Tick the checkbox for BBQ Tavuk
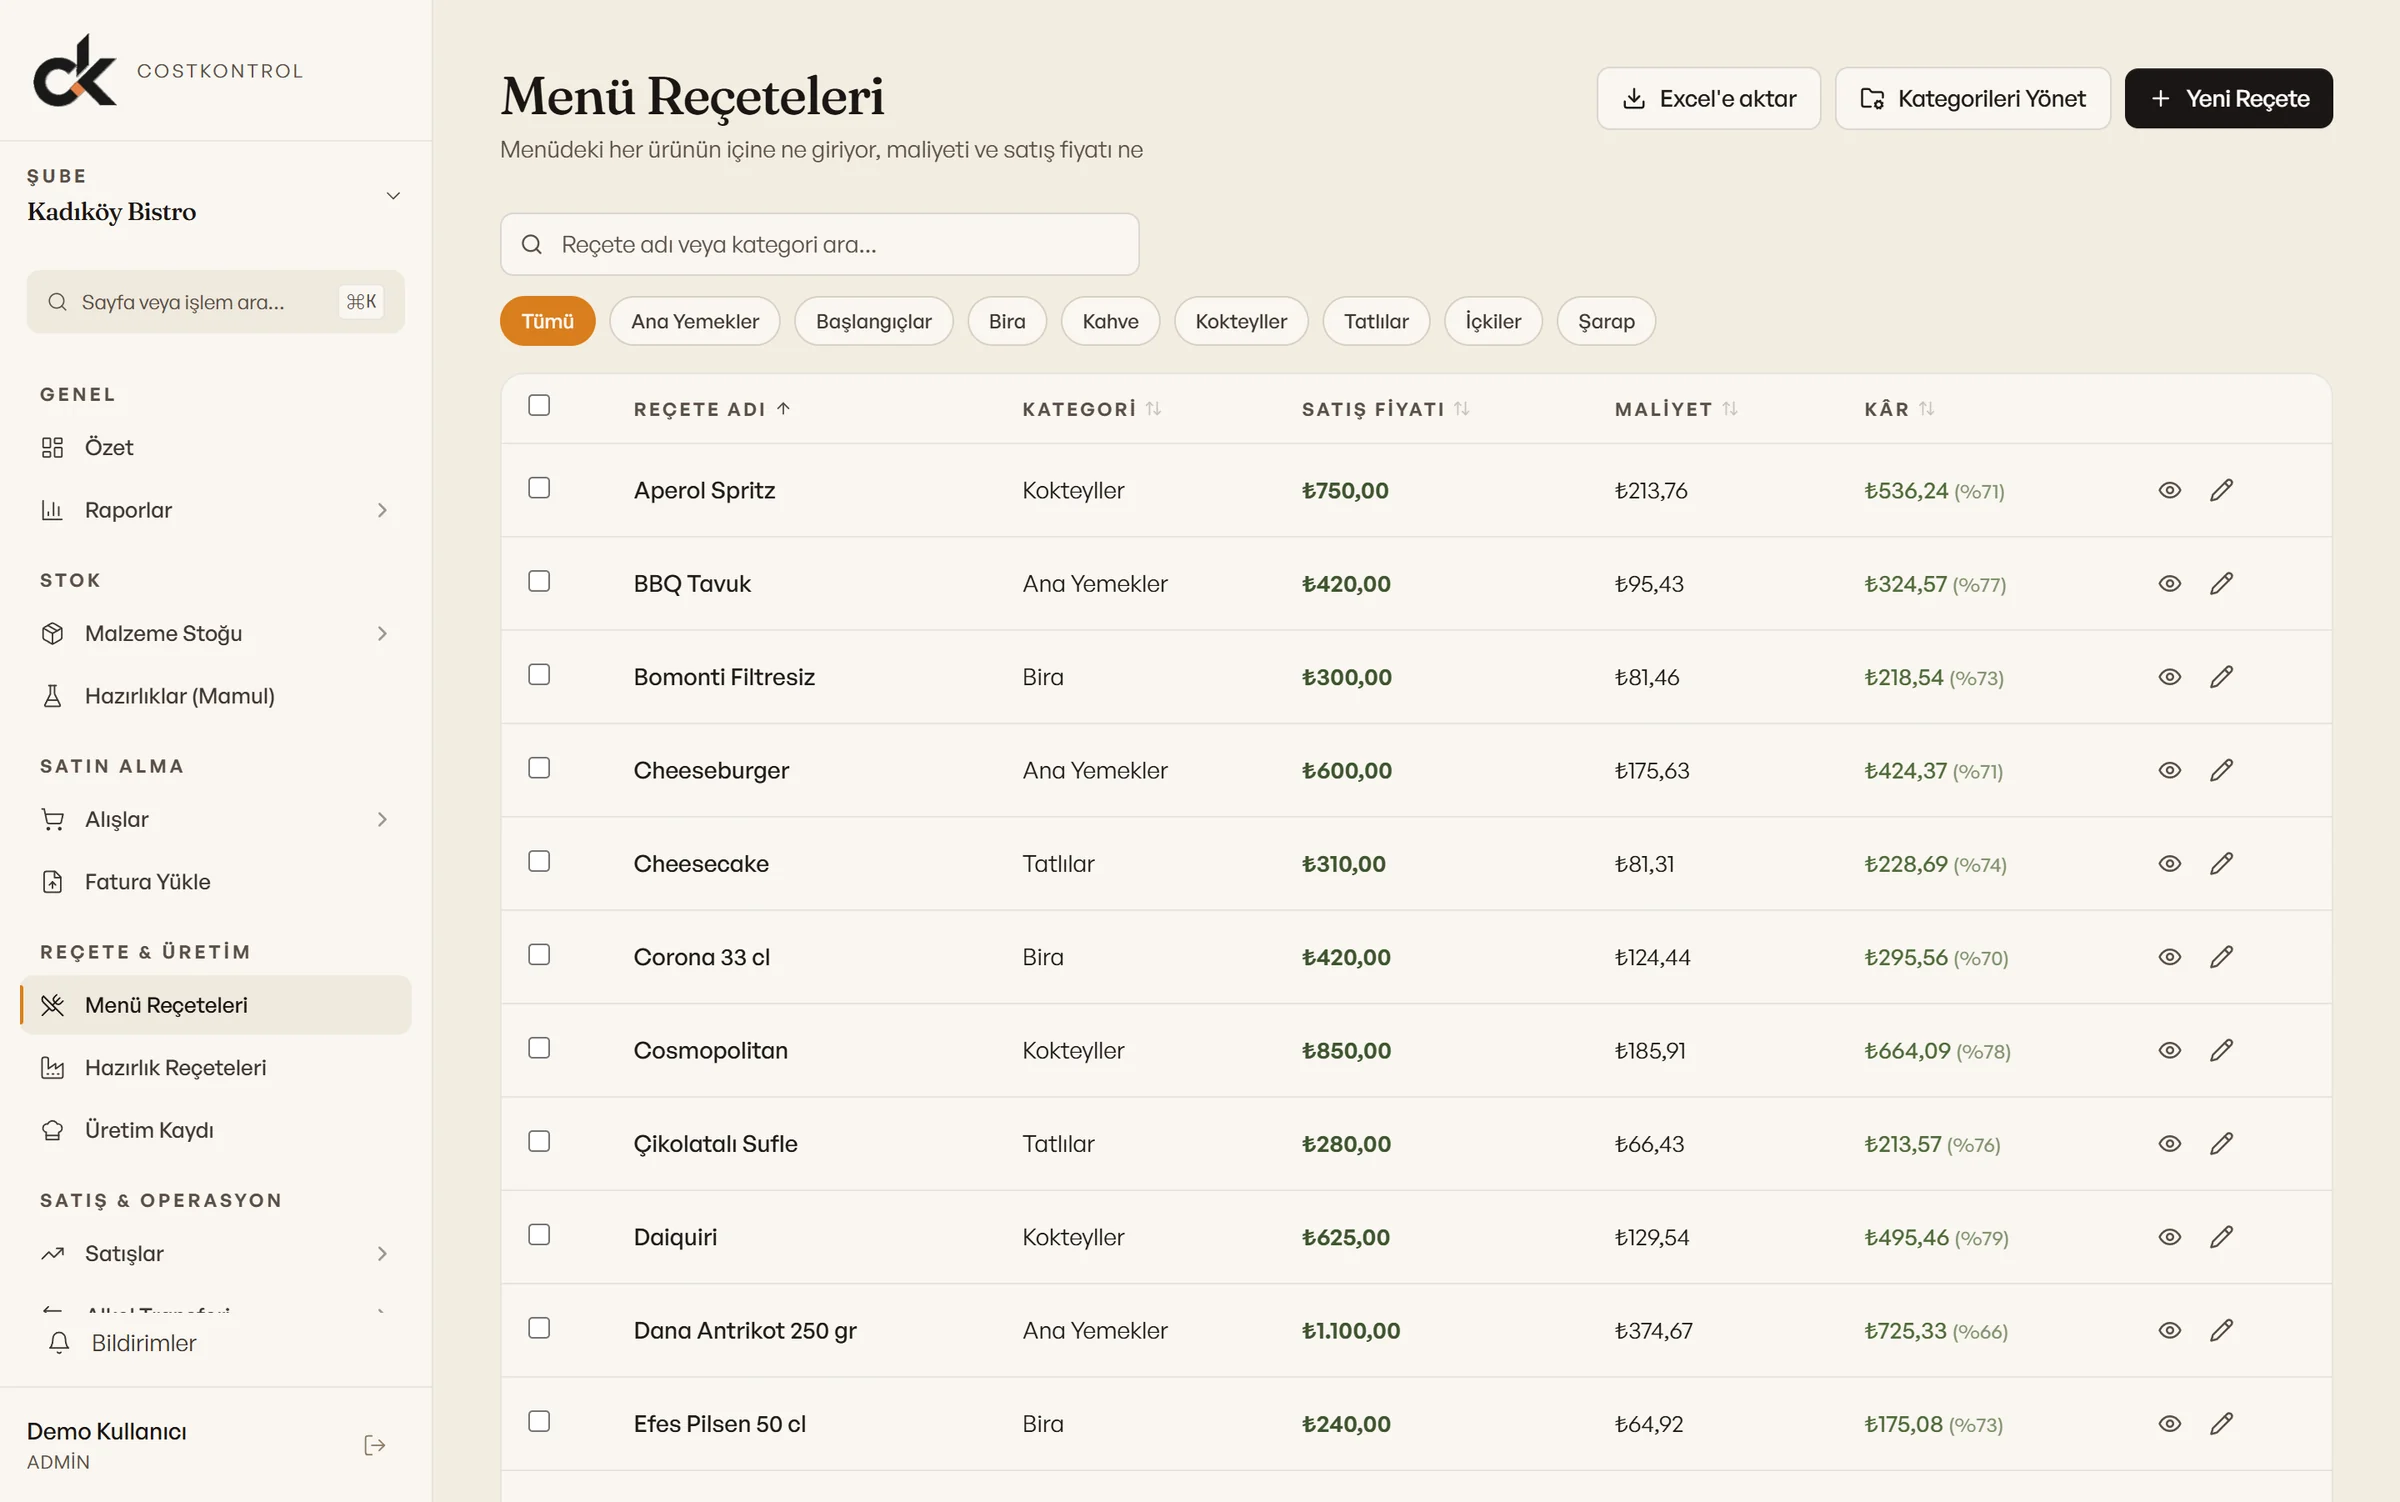The height and width of the screenshot is (1502, 2400). click(539, 581)
